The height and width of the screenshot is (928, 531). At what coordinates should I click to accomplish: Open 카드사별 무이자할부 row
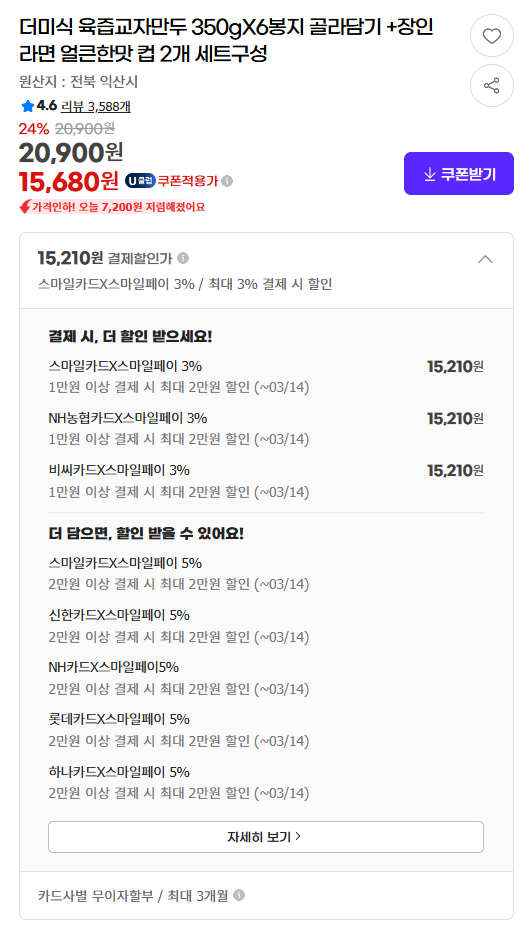(x=266, y=895)
